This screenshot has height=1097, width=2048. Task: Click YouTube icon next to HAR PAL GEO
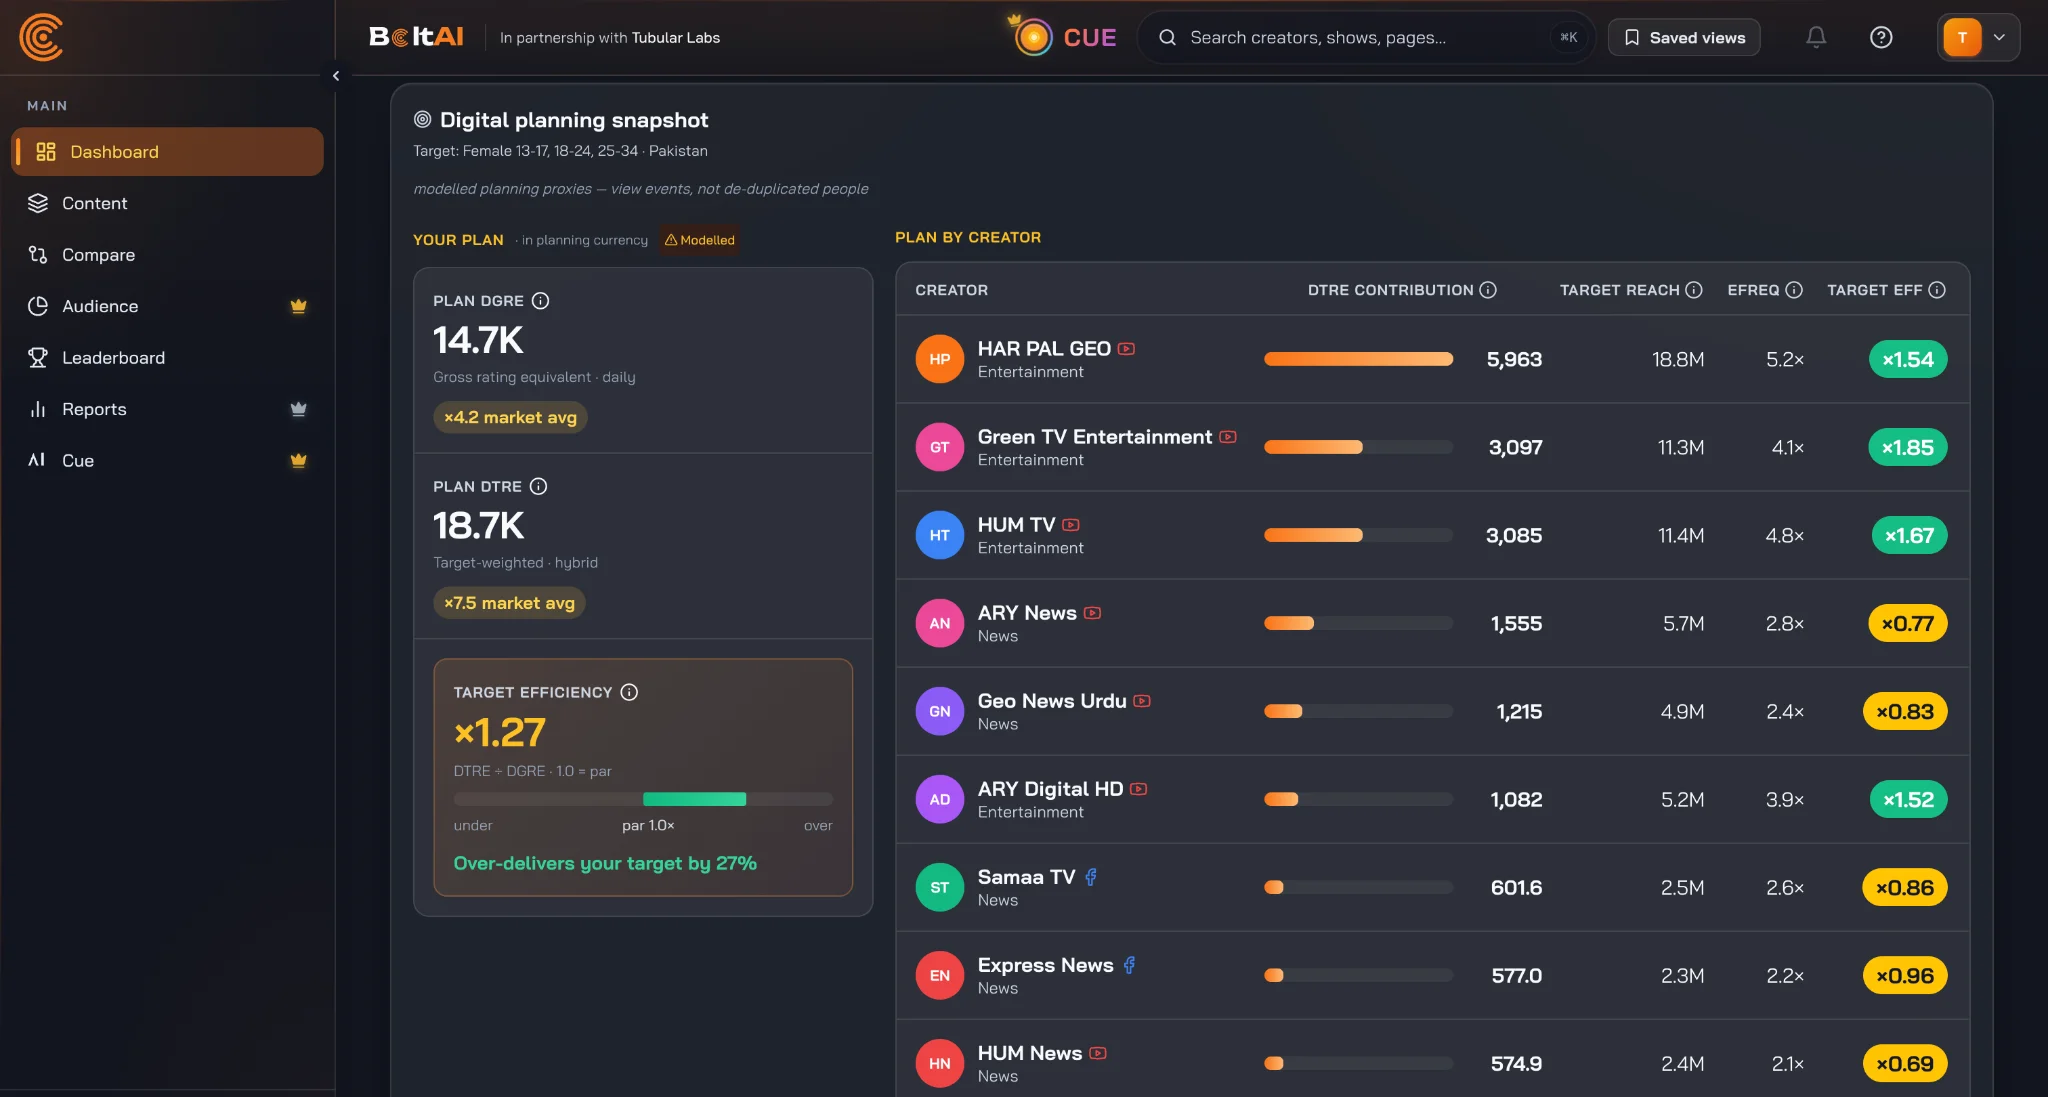(x=1127, y=349)
